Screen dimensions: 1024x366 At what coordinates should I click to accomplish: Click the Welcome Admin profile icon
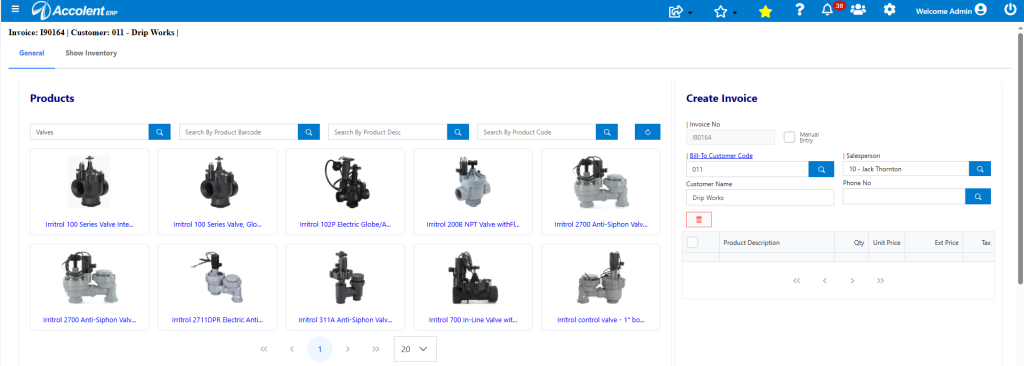980,10
